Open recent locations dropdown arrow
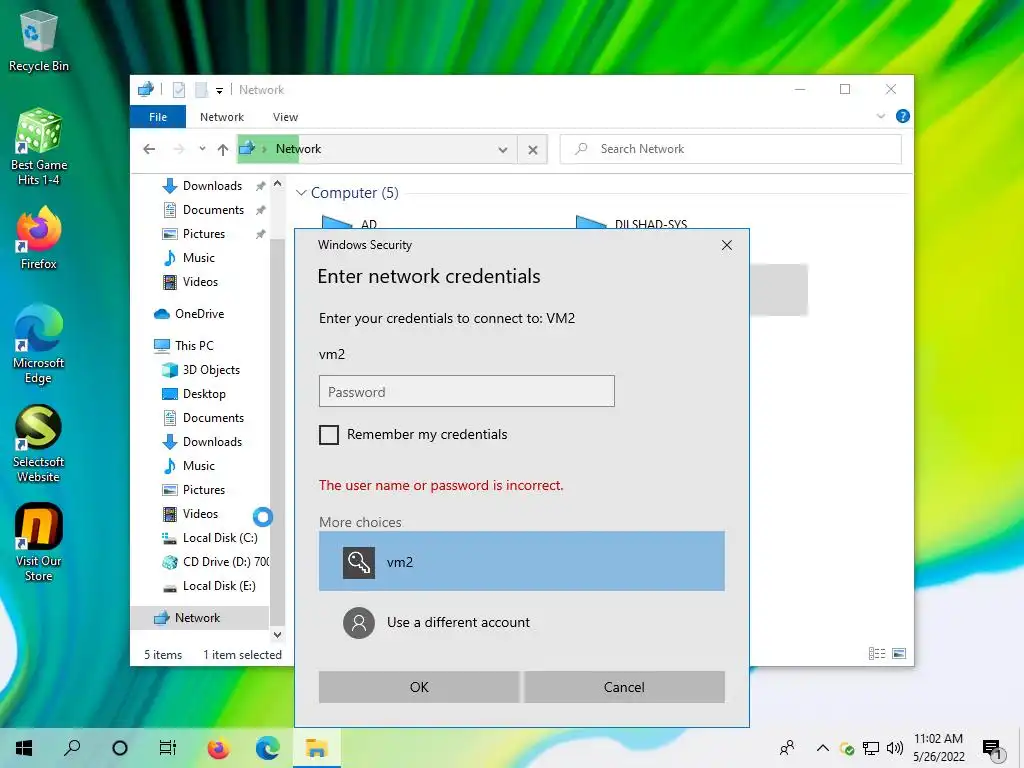1024x768 pixels. (x=202, y=149)
